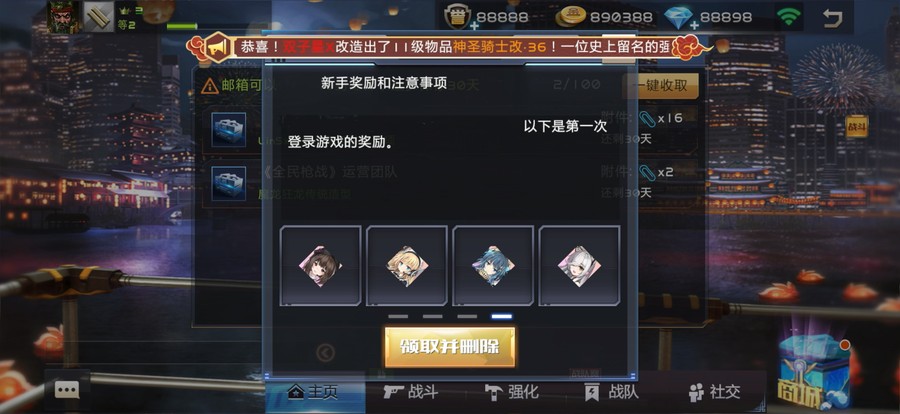Open the chat bubble icon

(x=67, y=390)
